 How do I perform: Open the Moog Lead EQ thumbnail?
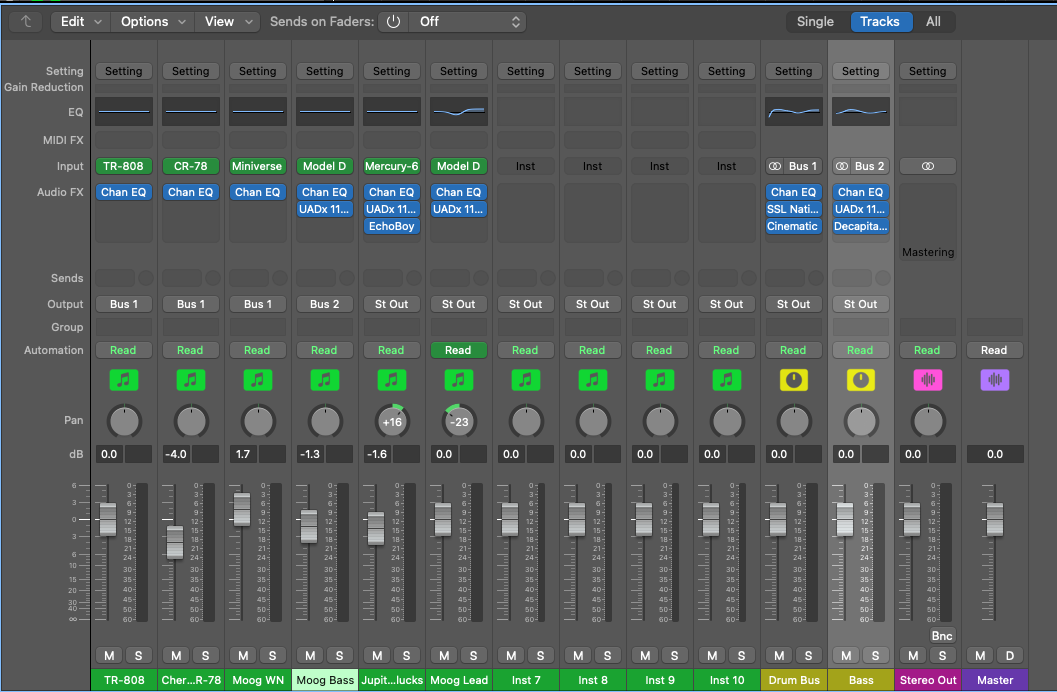coord(458,111)
